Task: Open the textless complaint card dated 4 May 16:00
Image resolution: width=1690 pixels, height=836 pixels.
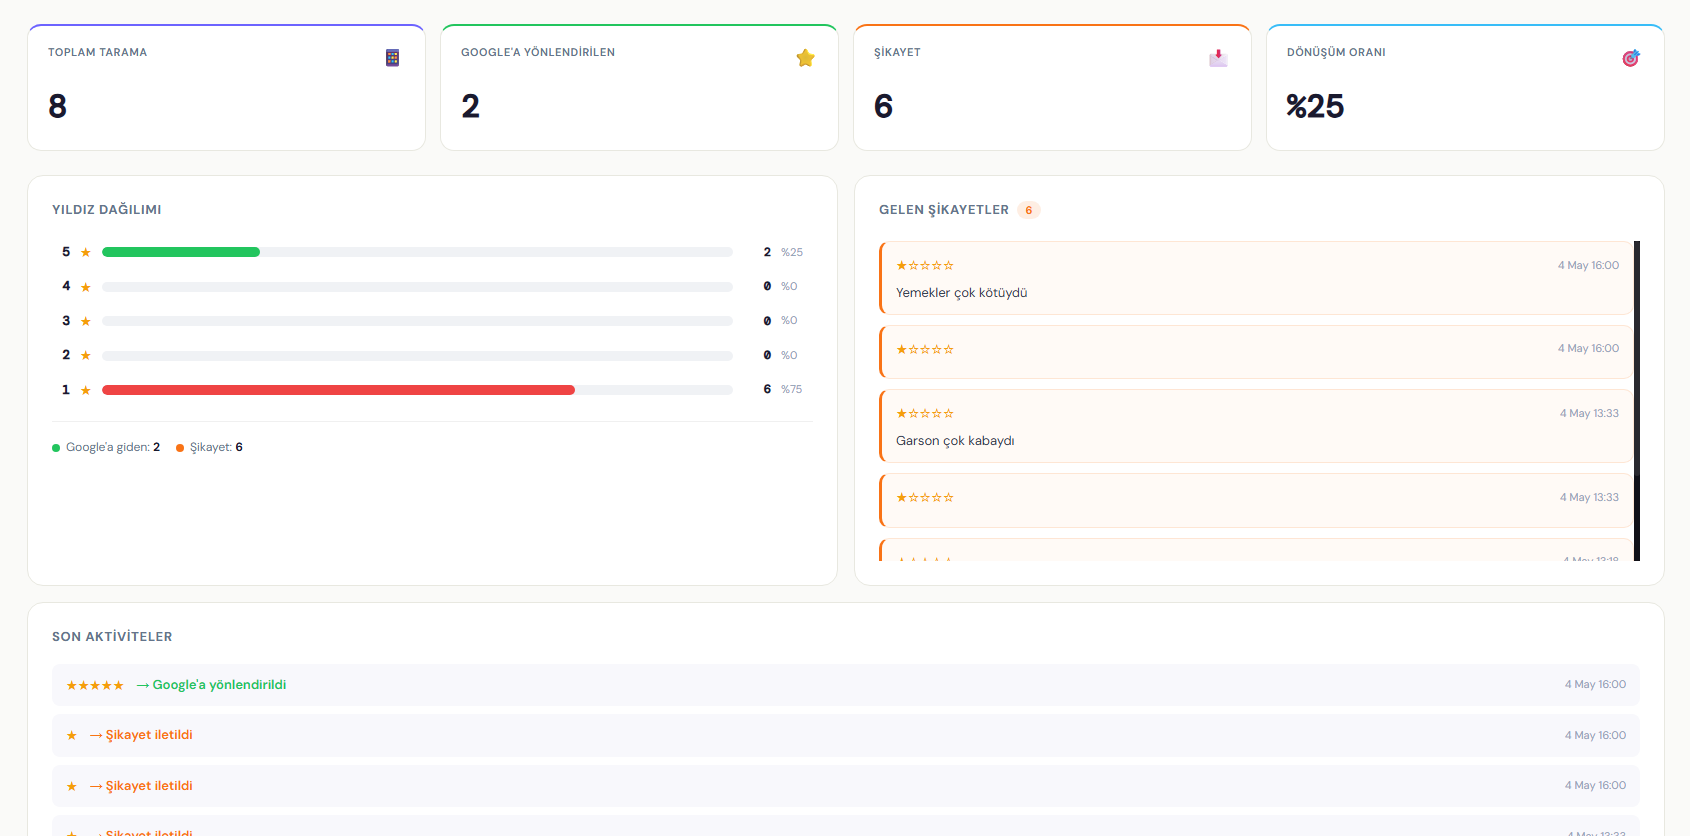Action: [1257, 352]
